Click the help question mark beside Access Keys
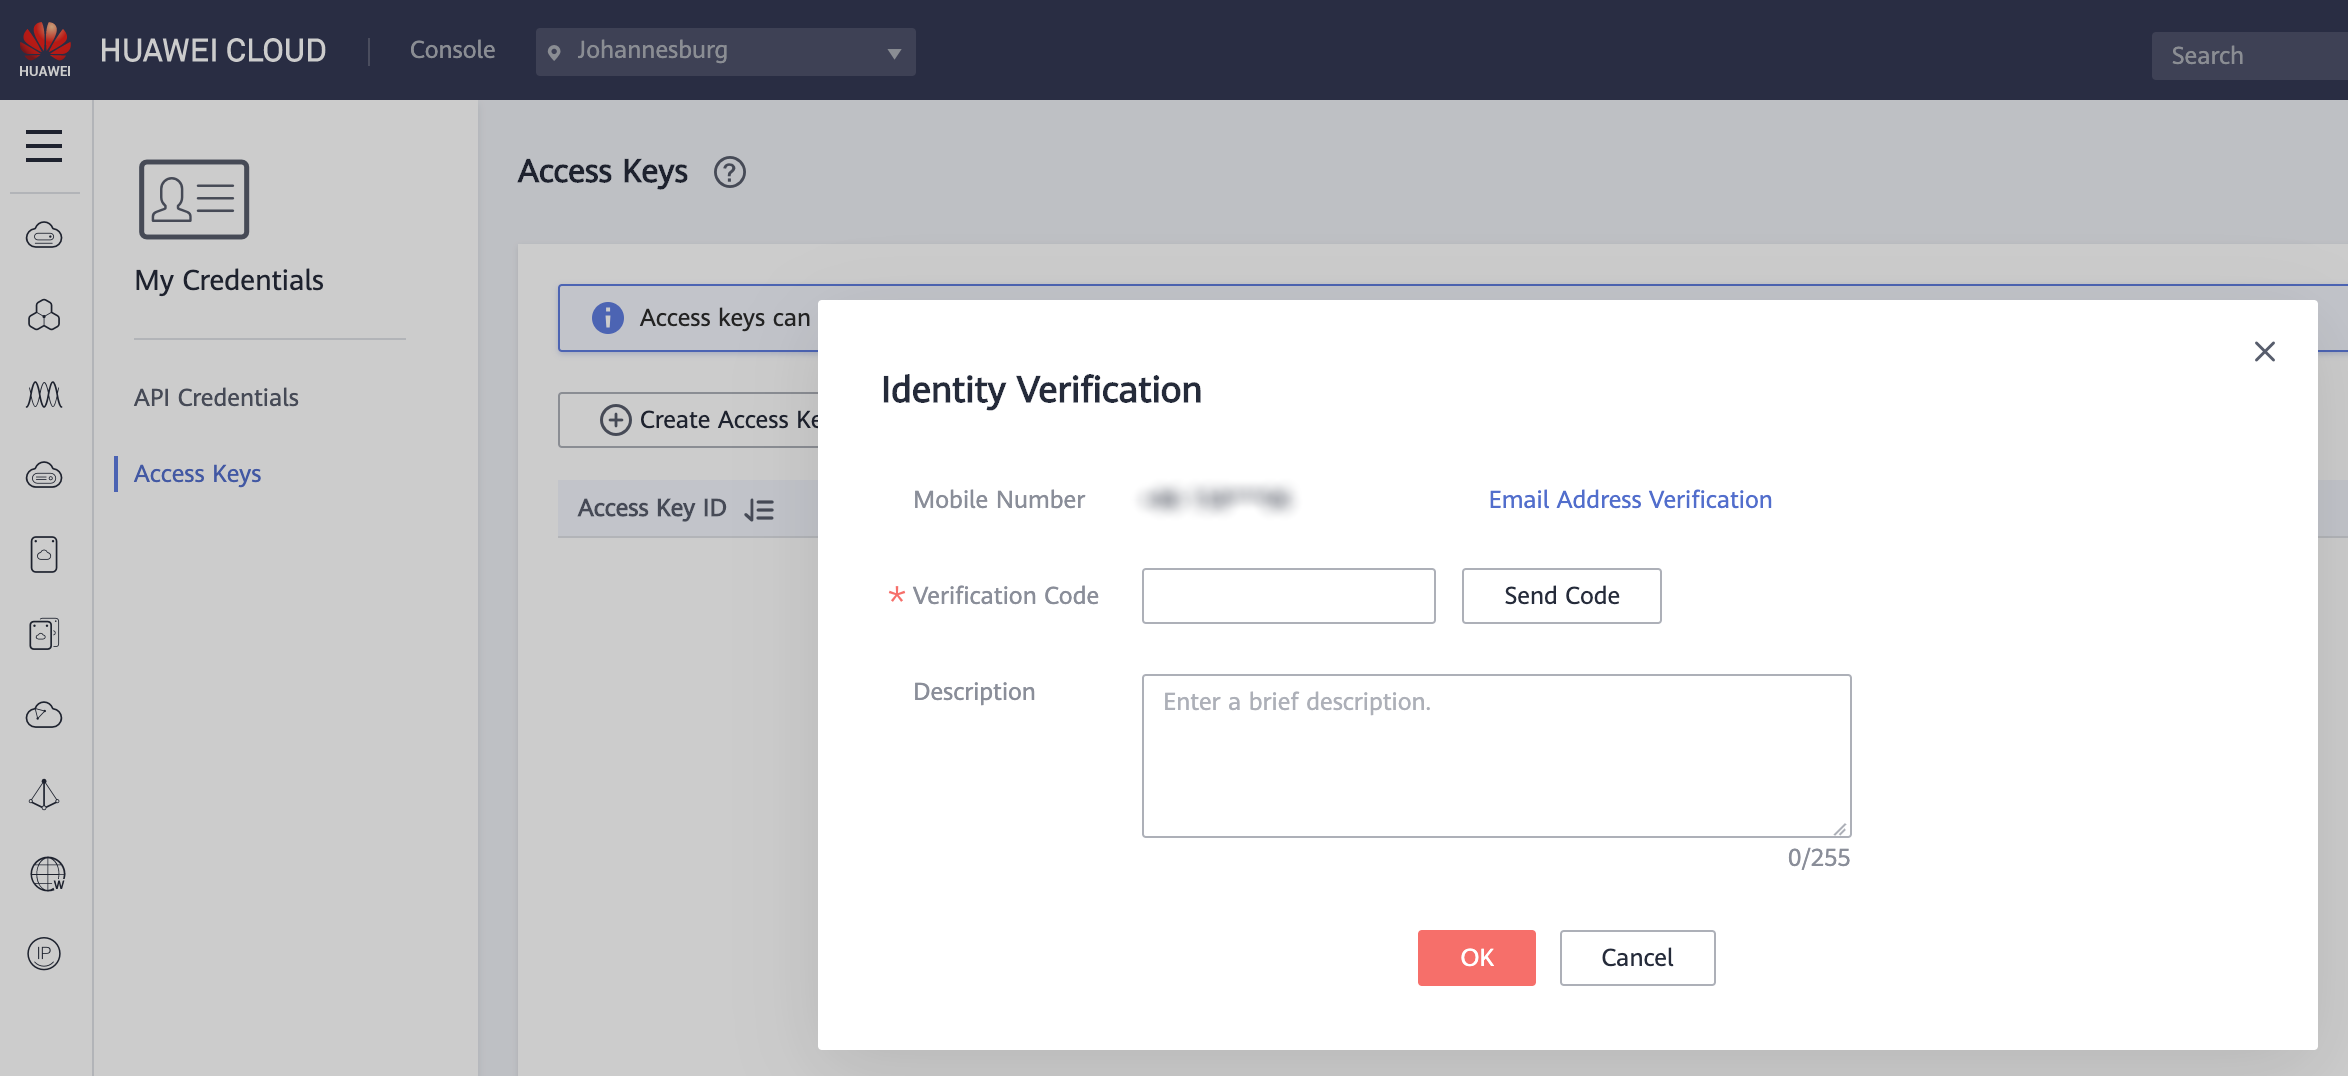The width and height of the screenshot is (2348, 1076). click(729, 173)
